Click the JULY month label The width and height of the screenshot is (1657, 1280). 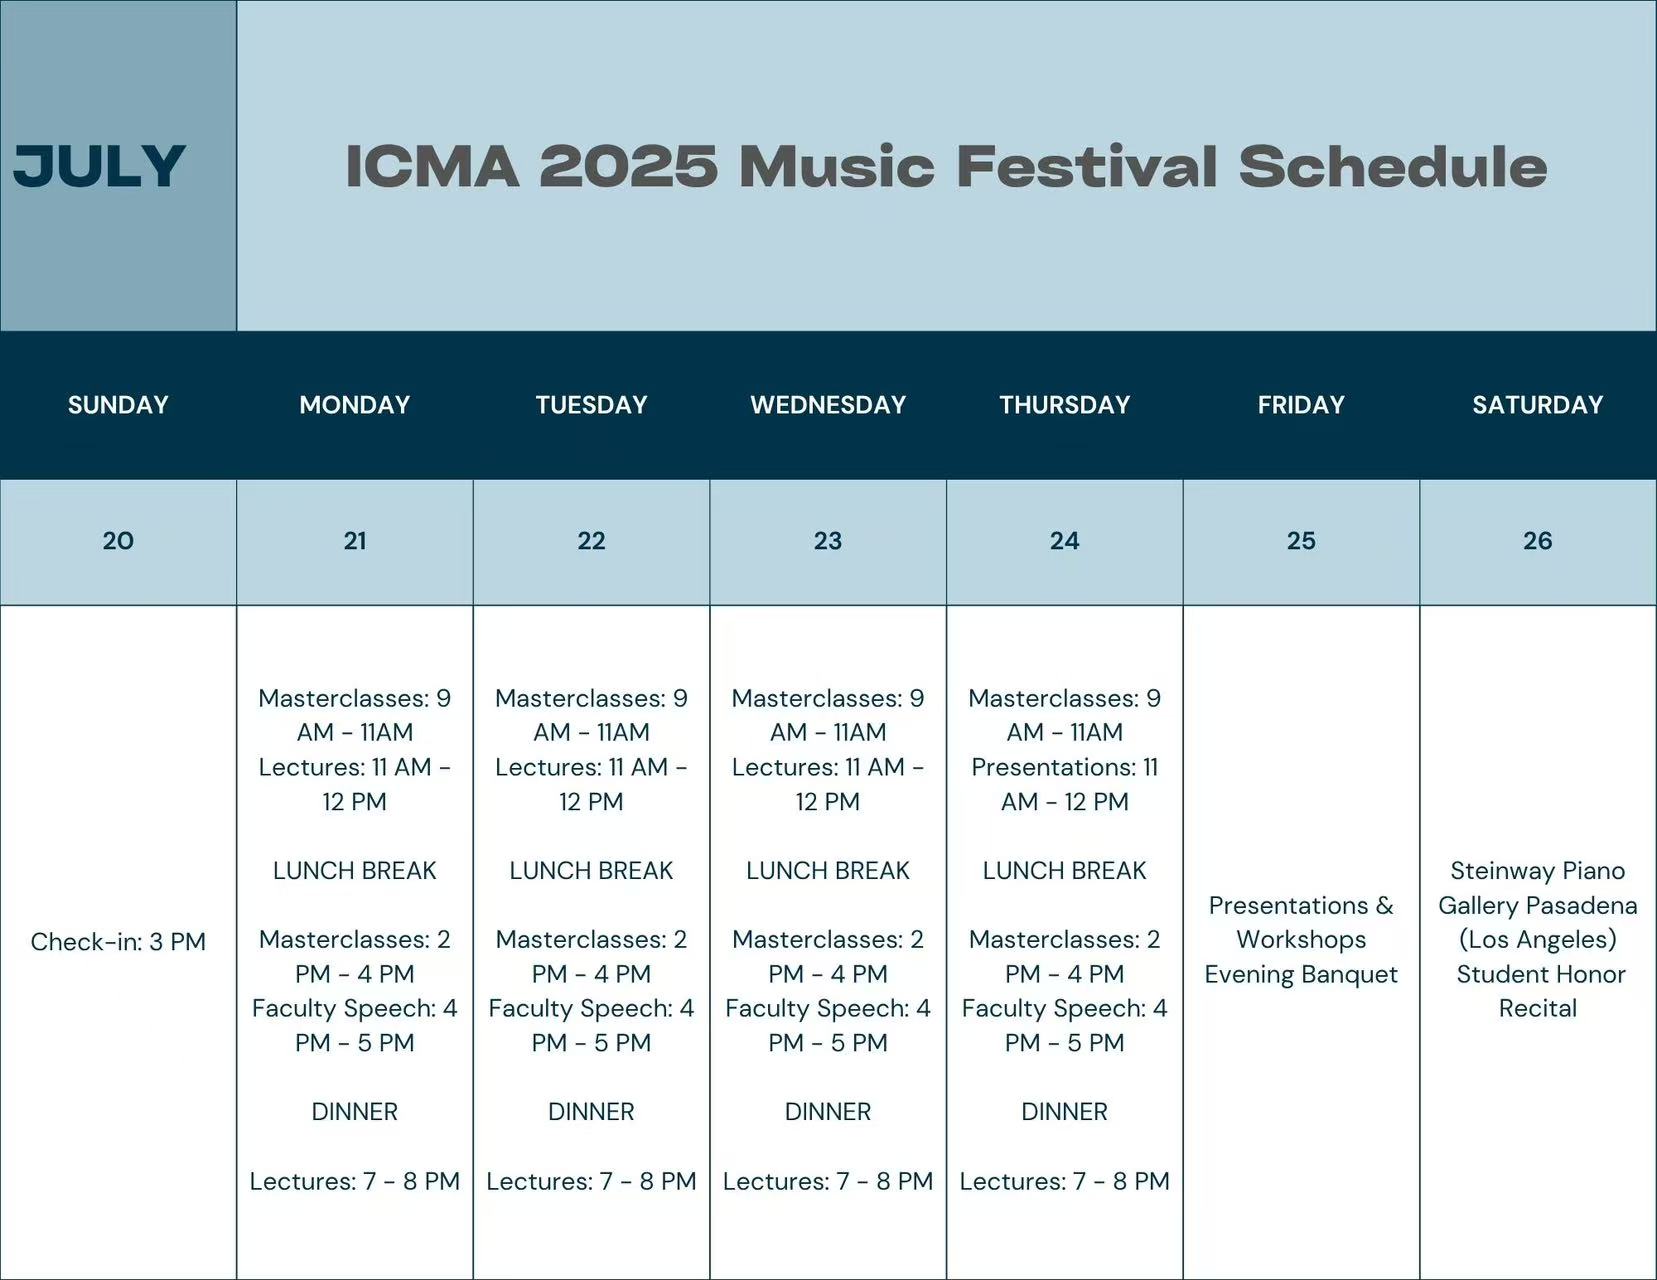pos(99,166)
